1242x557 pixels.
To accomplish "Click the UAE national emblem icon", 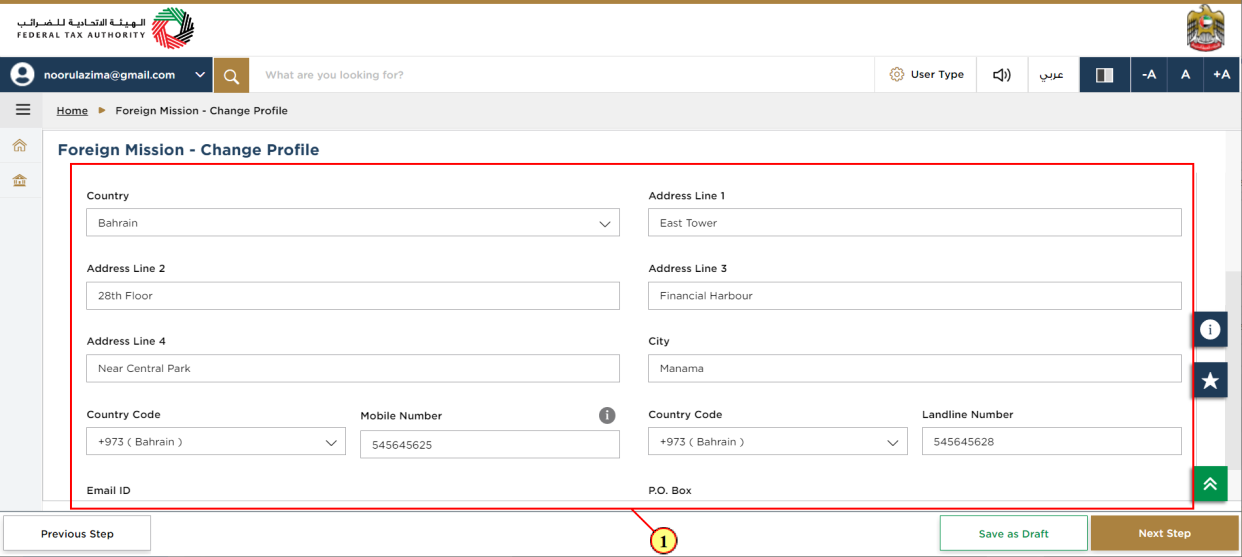I will [1206, 28].
